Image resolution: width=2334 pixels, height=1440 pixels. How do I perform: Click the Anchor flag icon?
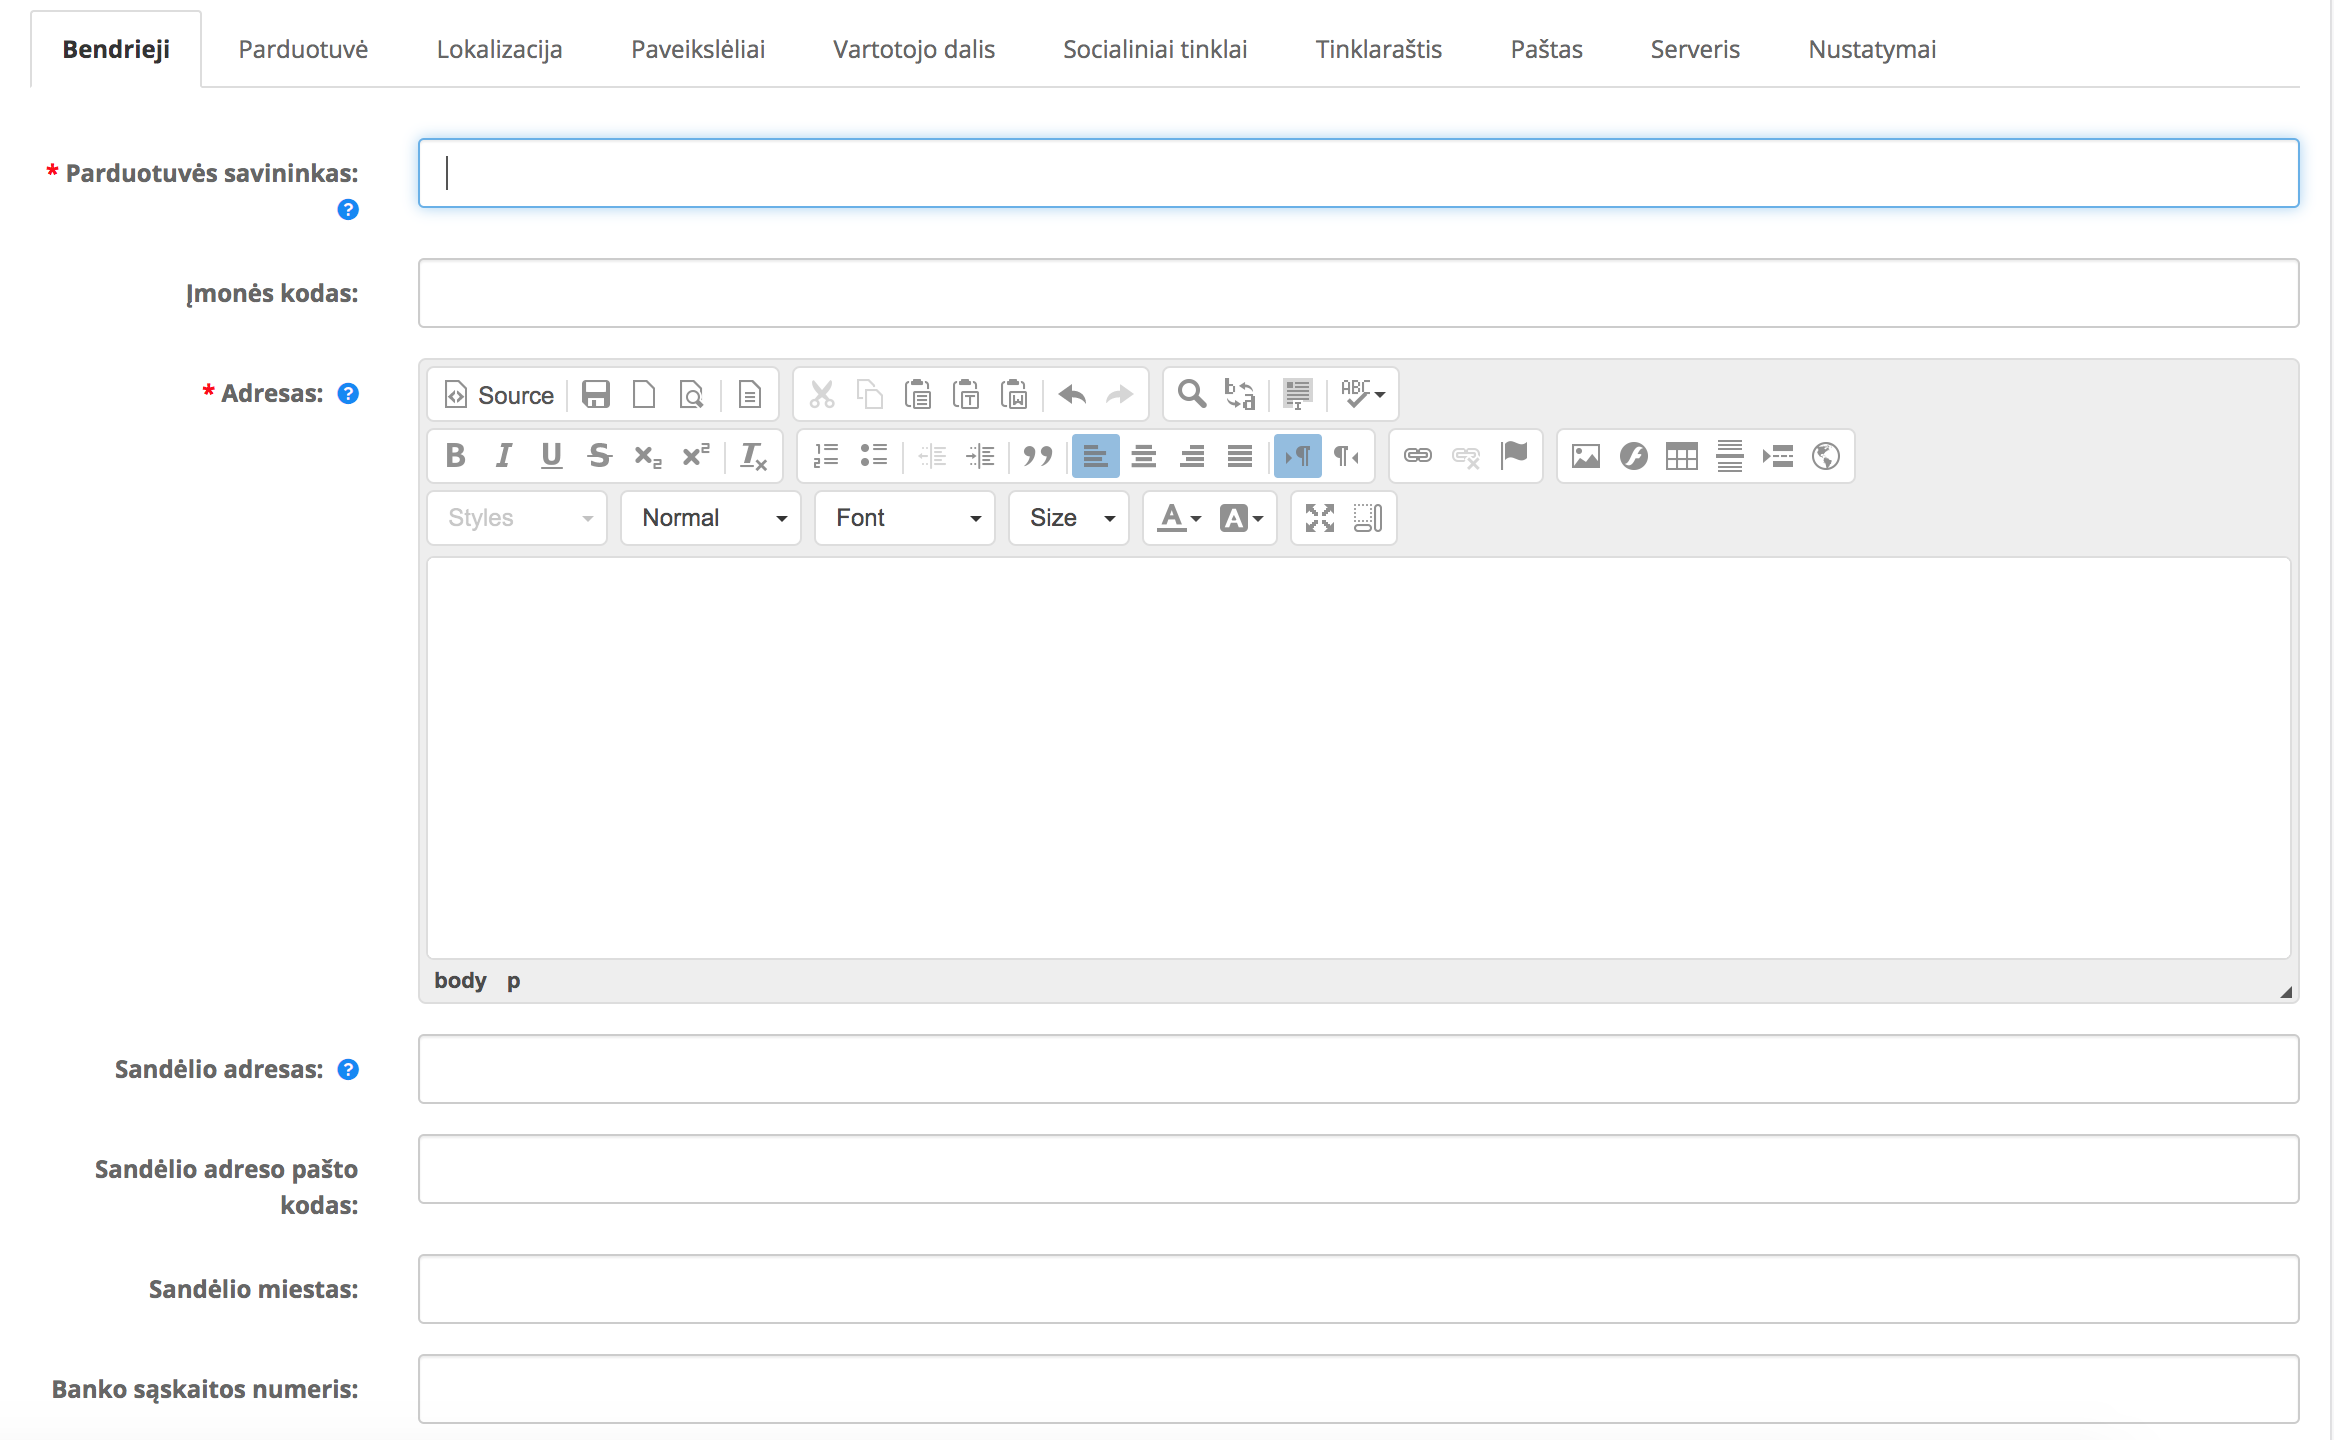[x=1514, y=457]
